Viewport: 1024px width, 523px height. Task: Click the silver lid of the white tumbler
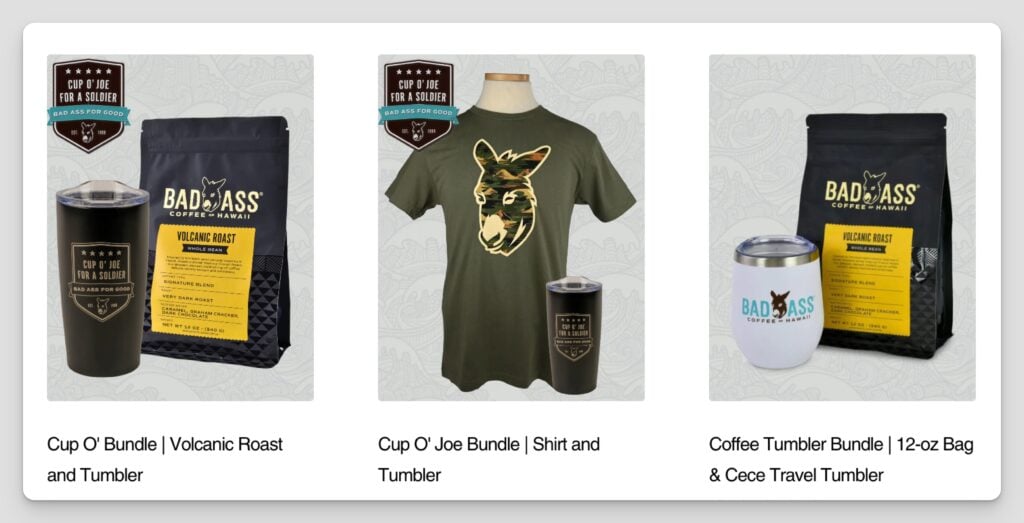776,250
